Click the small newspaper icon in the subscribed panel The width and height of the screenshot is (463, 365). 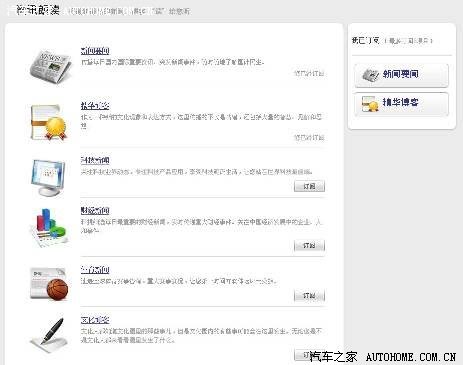point(370,75)
